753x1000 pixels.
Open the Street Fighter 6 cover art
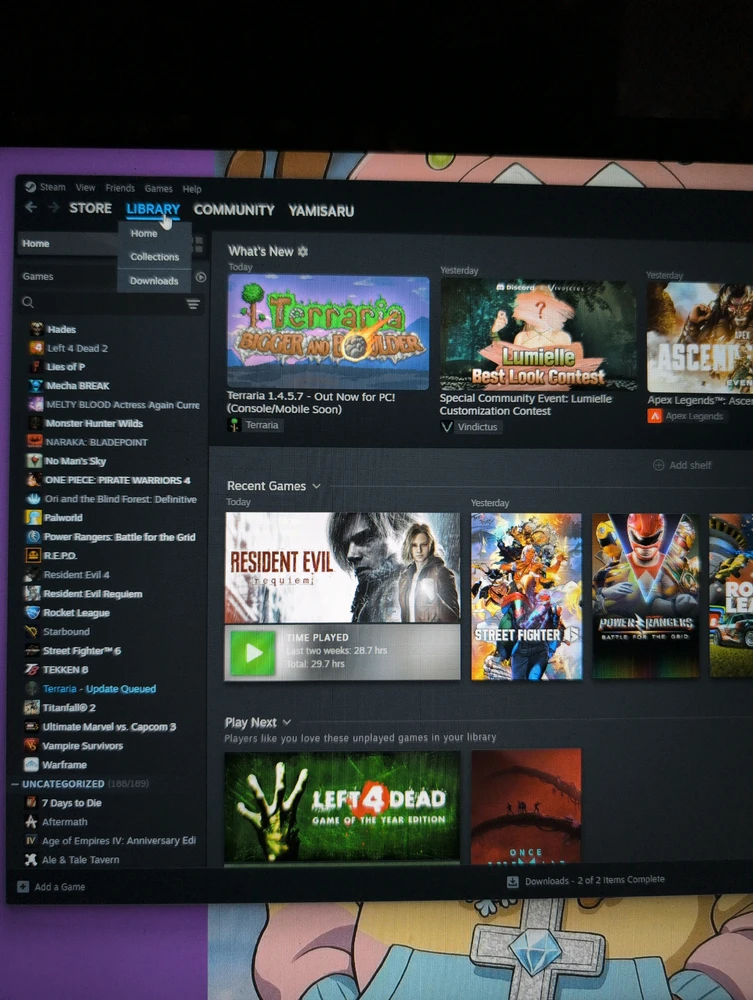(527, 596)
